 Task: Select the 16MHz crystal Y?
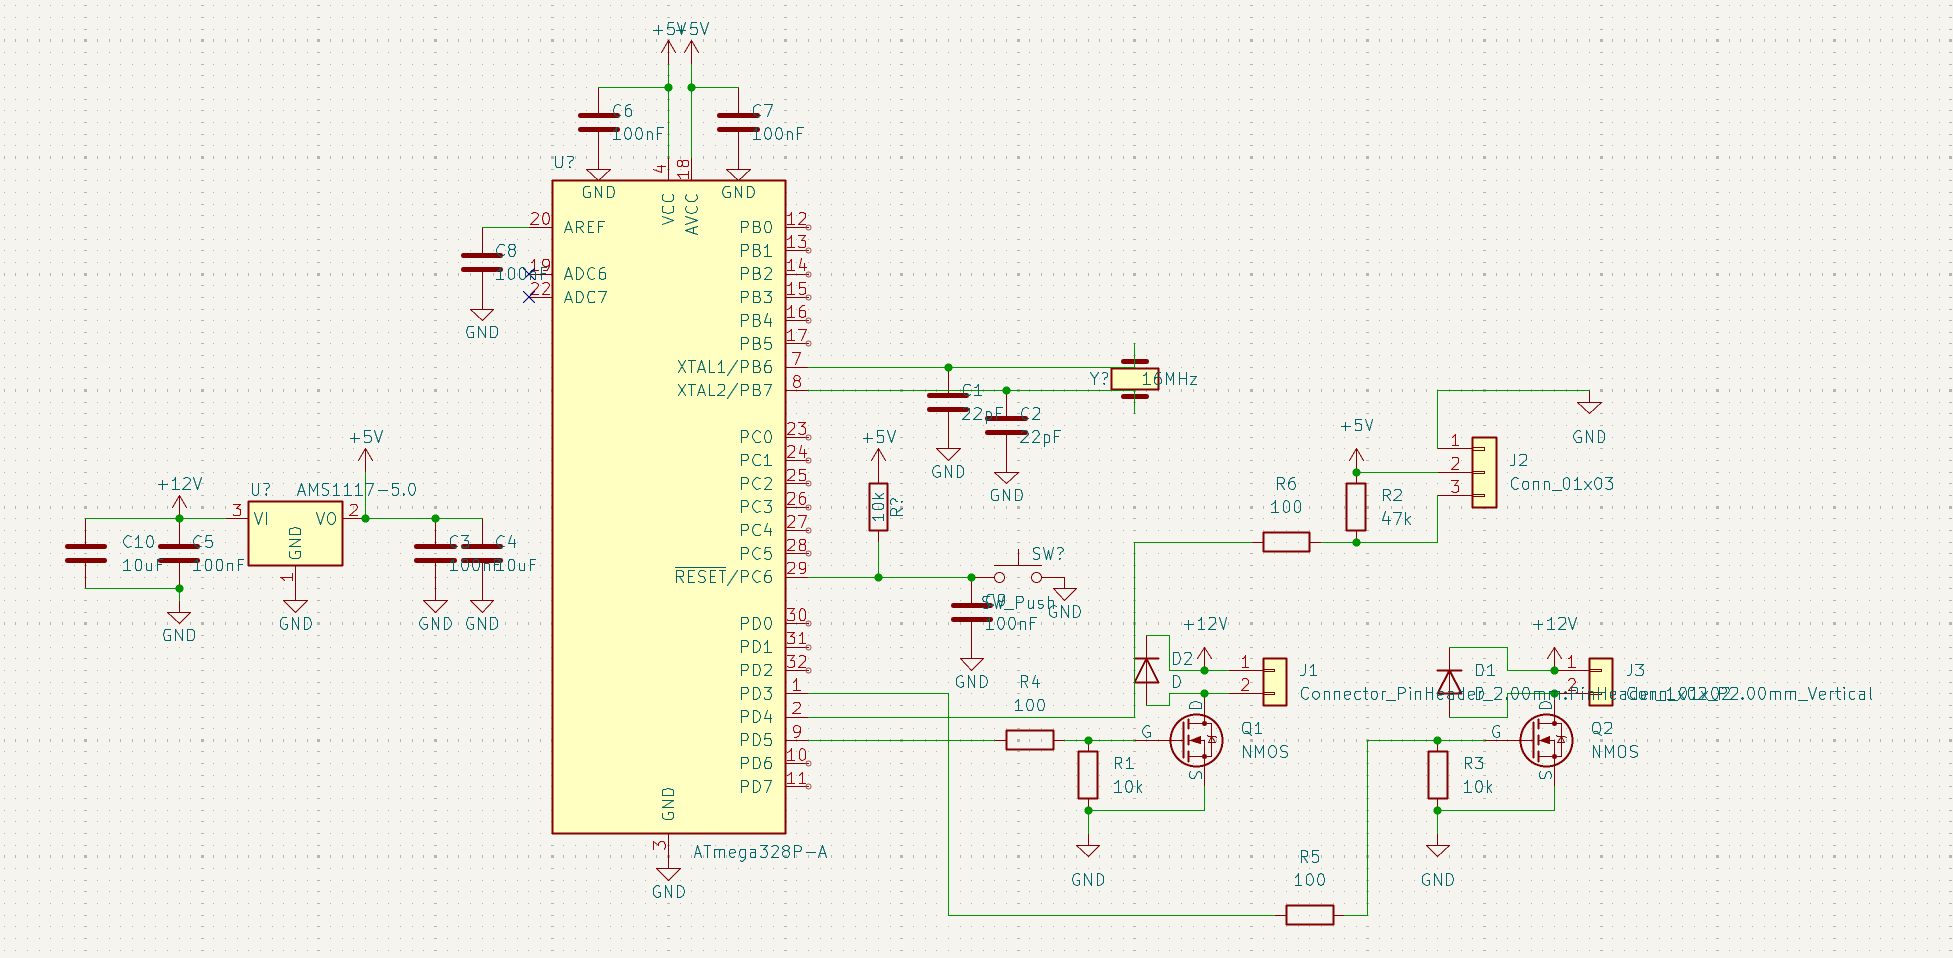tap(1135, 379)
